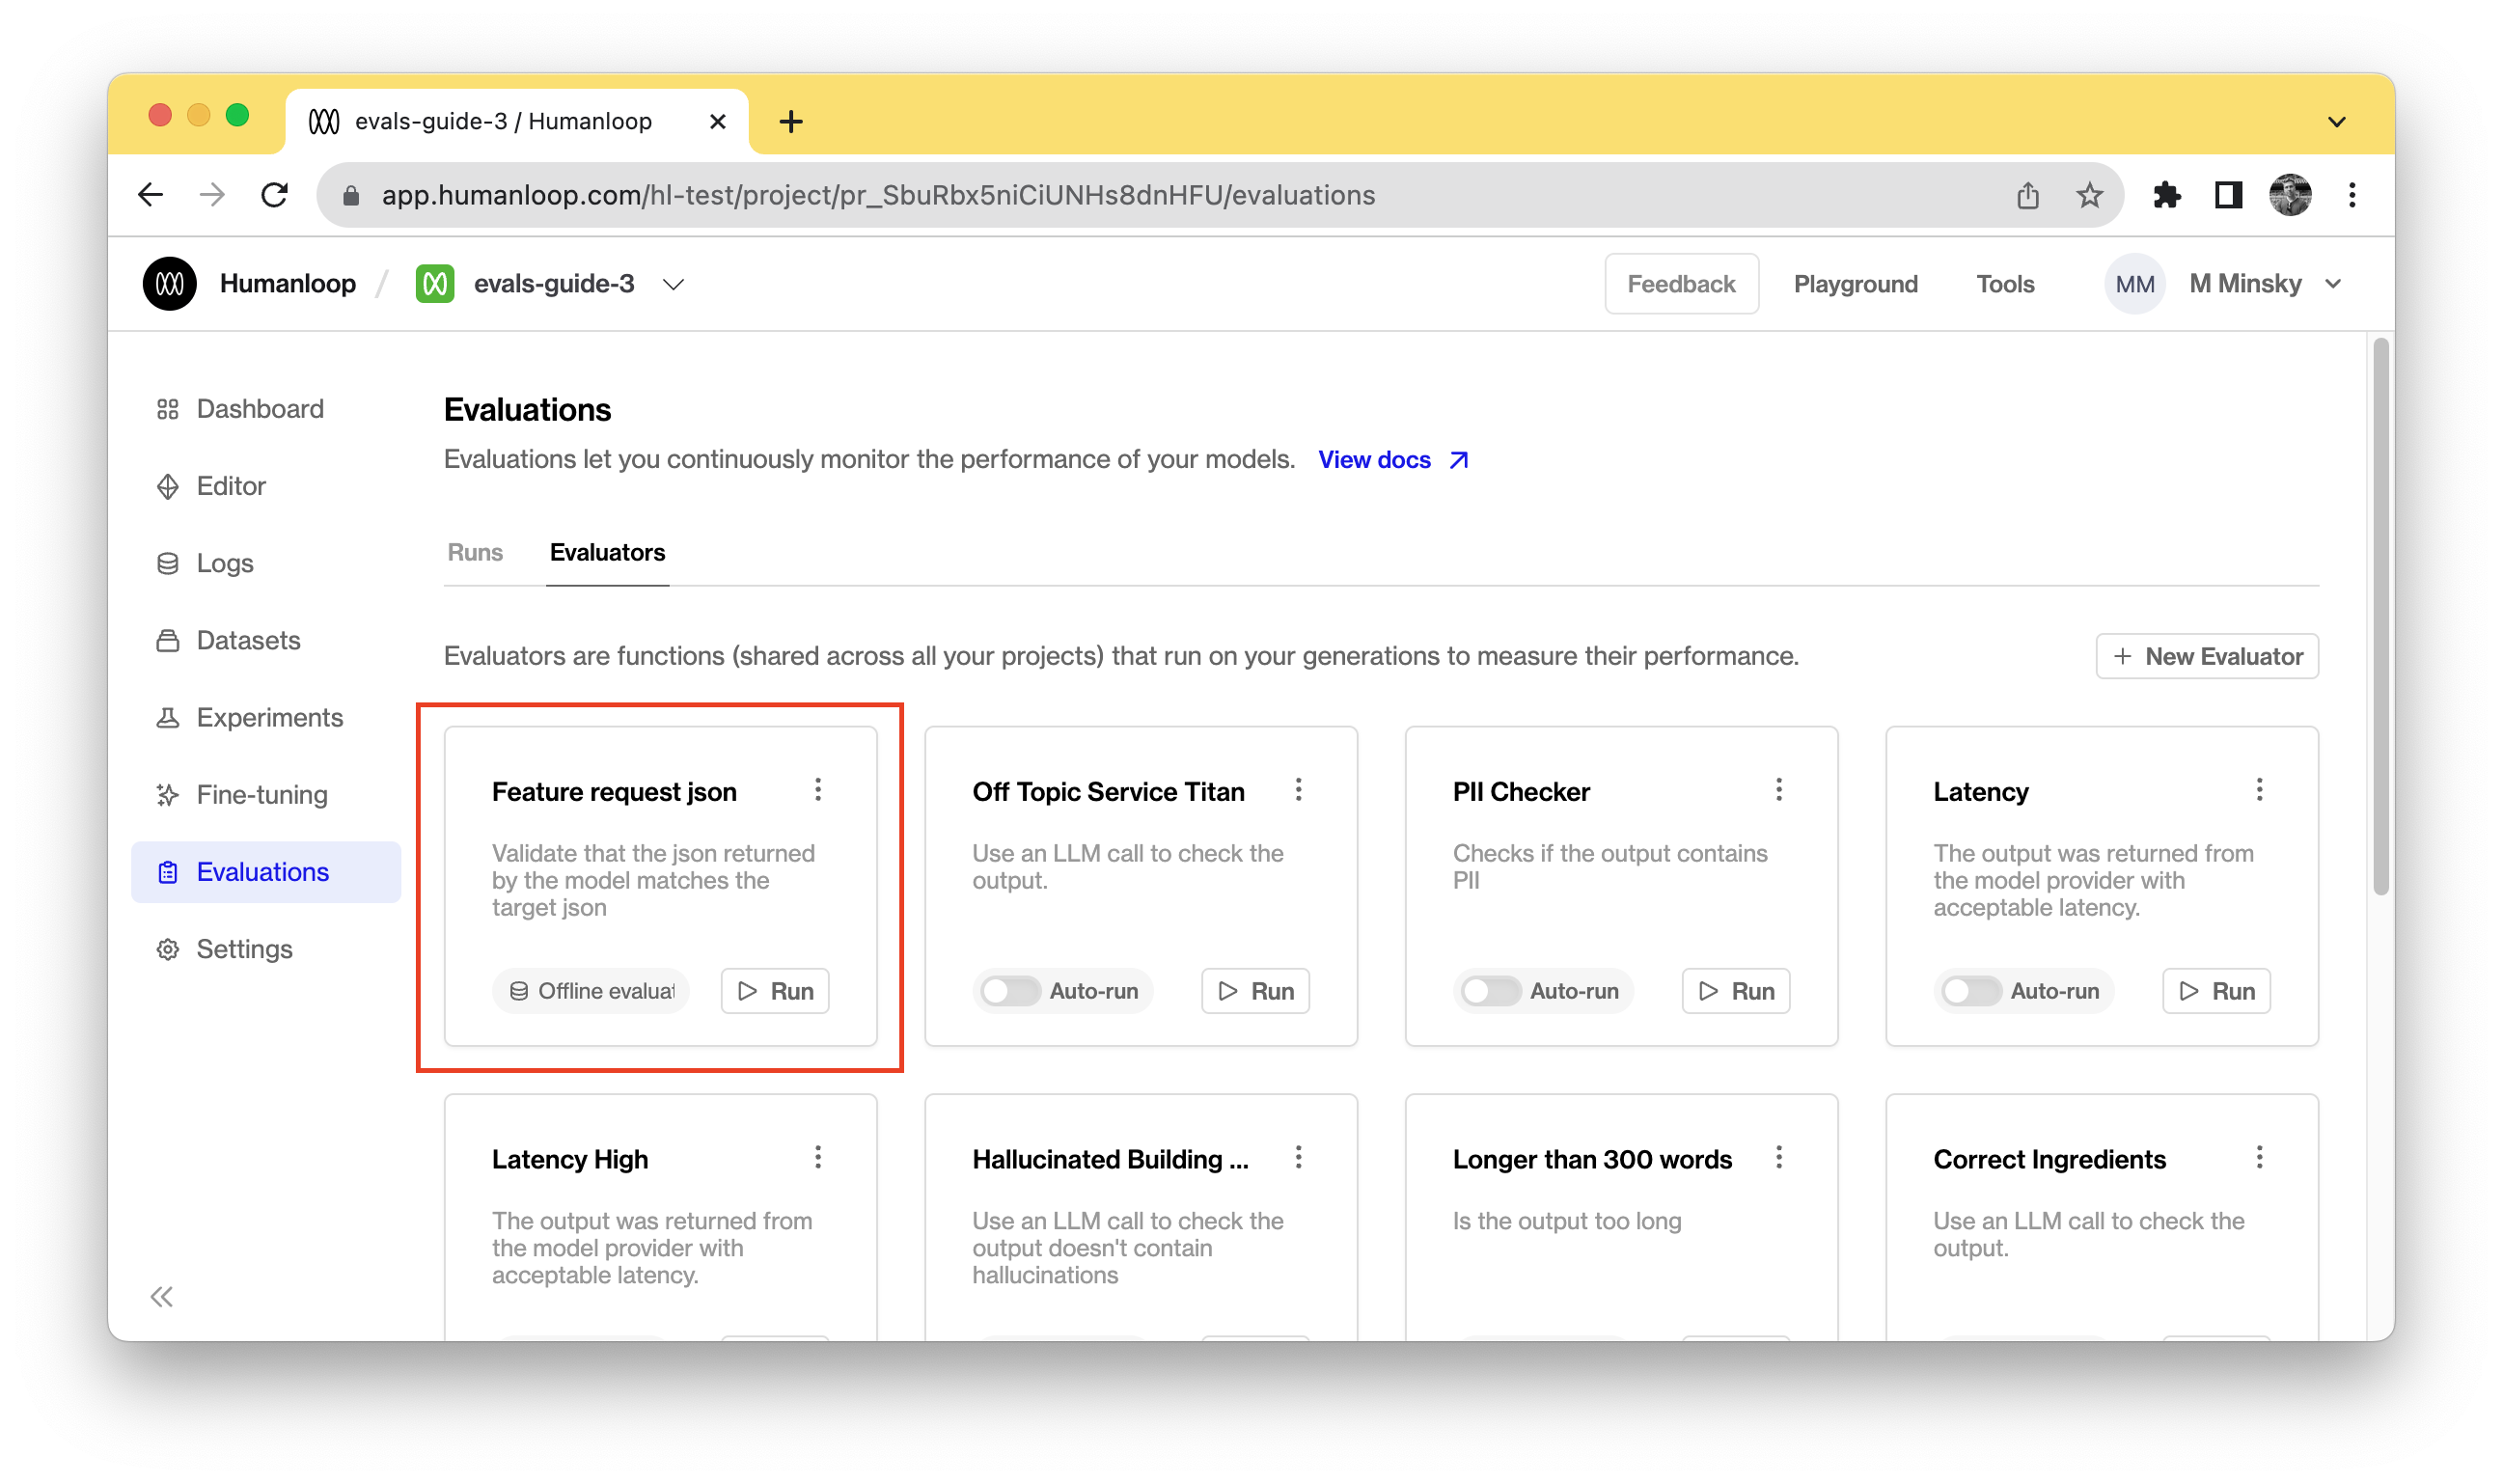
Task: Expand the browser tab search chevron
Action: pyautogui.click(x=2336, y=122)
